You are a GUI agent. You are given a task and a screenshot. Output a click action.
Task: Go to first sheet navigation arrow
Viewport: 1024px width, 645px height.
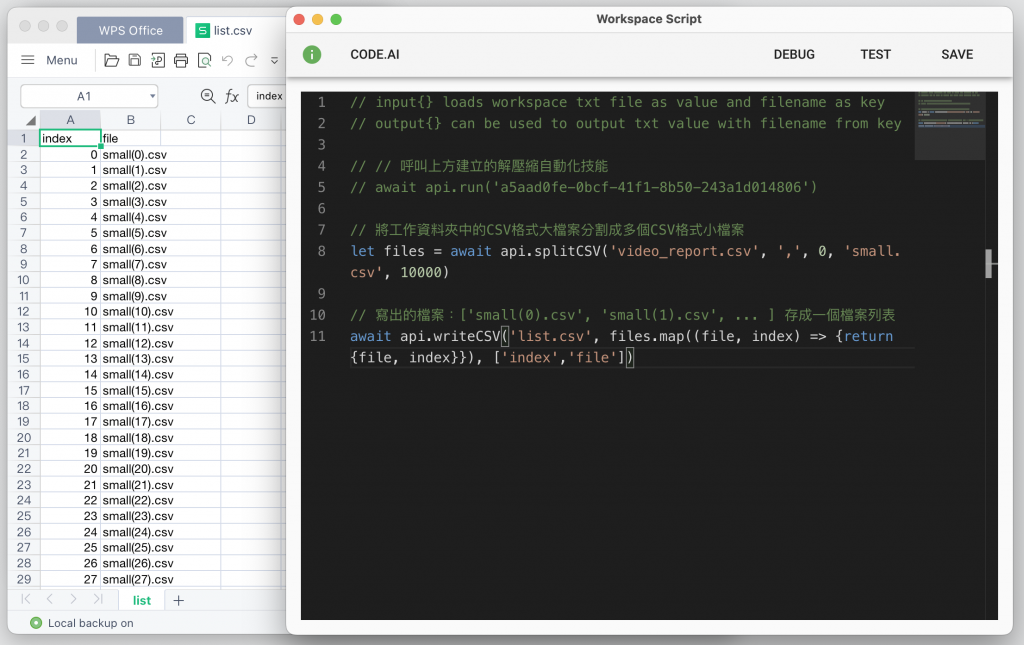pyautogui.click(x=26, y=599)
